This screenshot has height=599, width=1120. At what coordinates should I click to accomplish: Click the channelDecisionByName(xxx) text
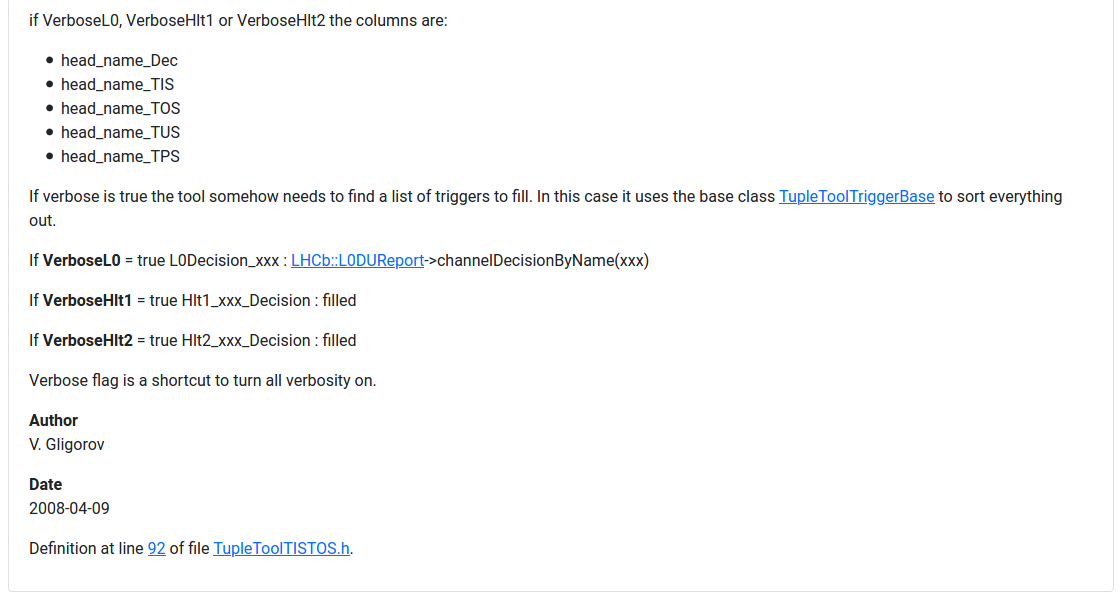[x=543, y=261]
